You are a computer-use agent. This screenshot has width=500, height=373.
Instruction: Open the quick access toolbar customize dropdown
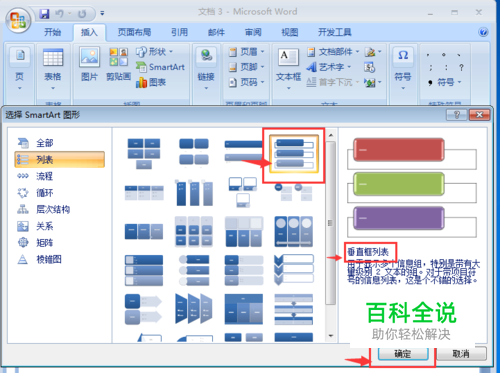pyautogui.click(x=102, y=13)
